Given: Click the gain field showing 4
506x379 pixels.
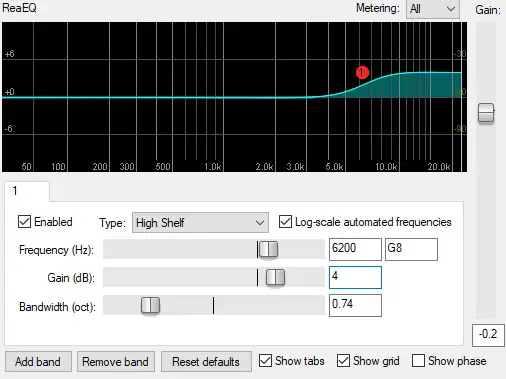Looking at the screenshot, I should pos(355,277).
